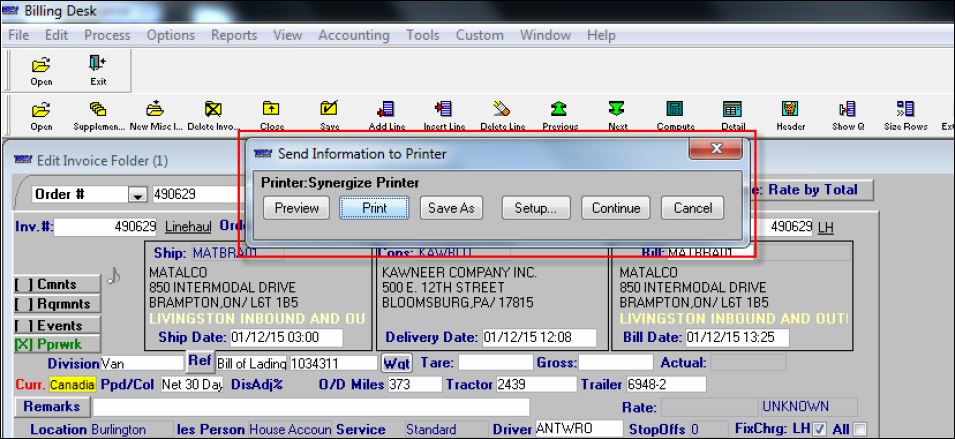The height and width of the screenshot is (439, 955).
Task: Click the Insert Line toolbar icon
Action: point(444,114)
